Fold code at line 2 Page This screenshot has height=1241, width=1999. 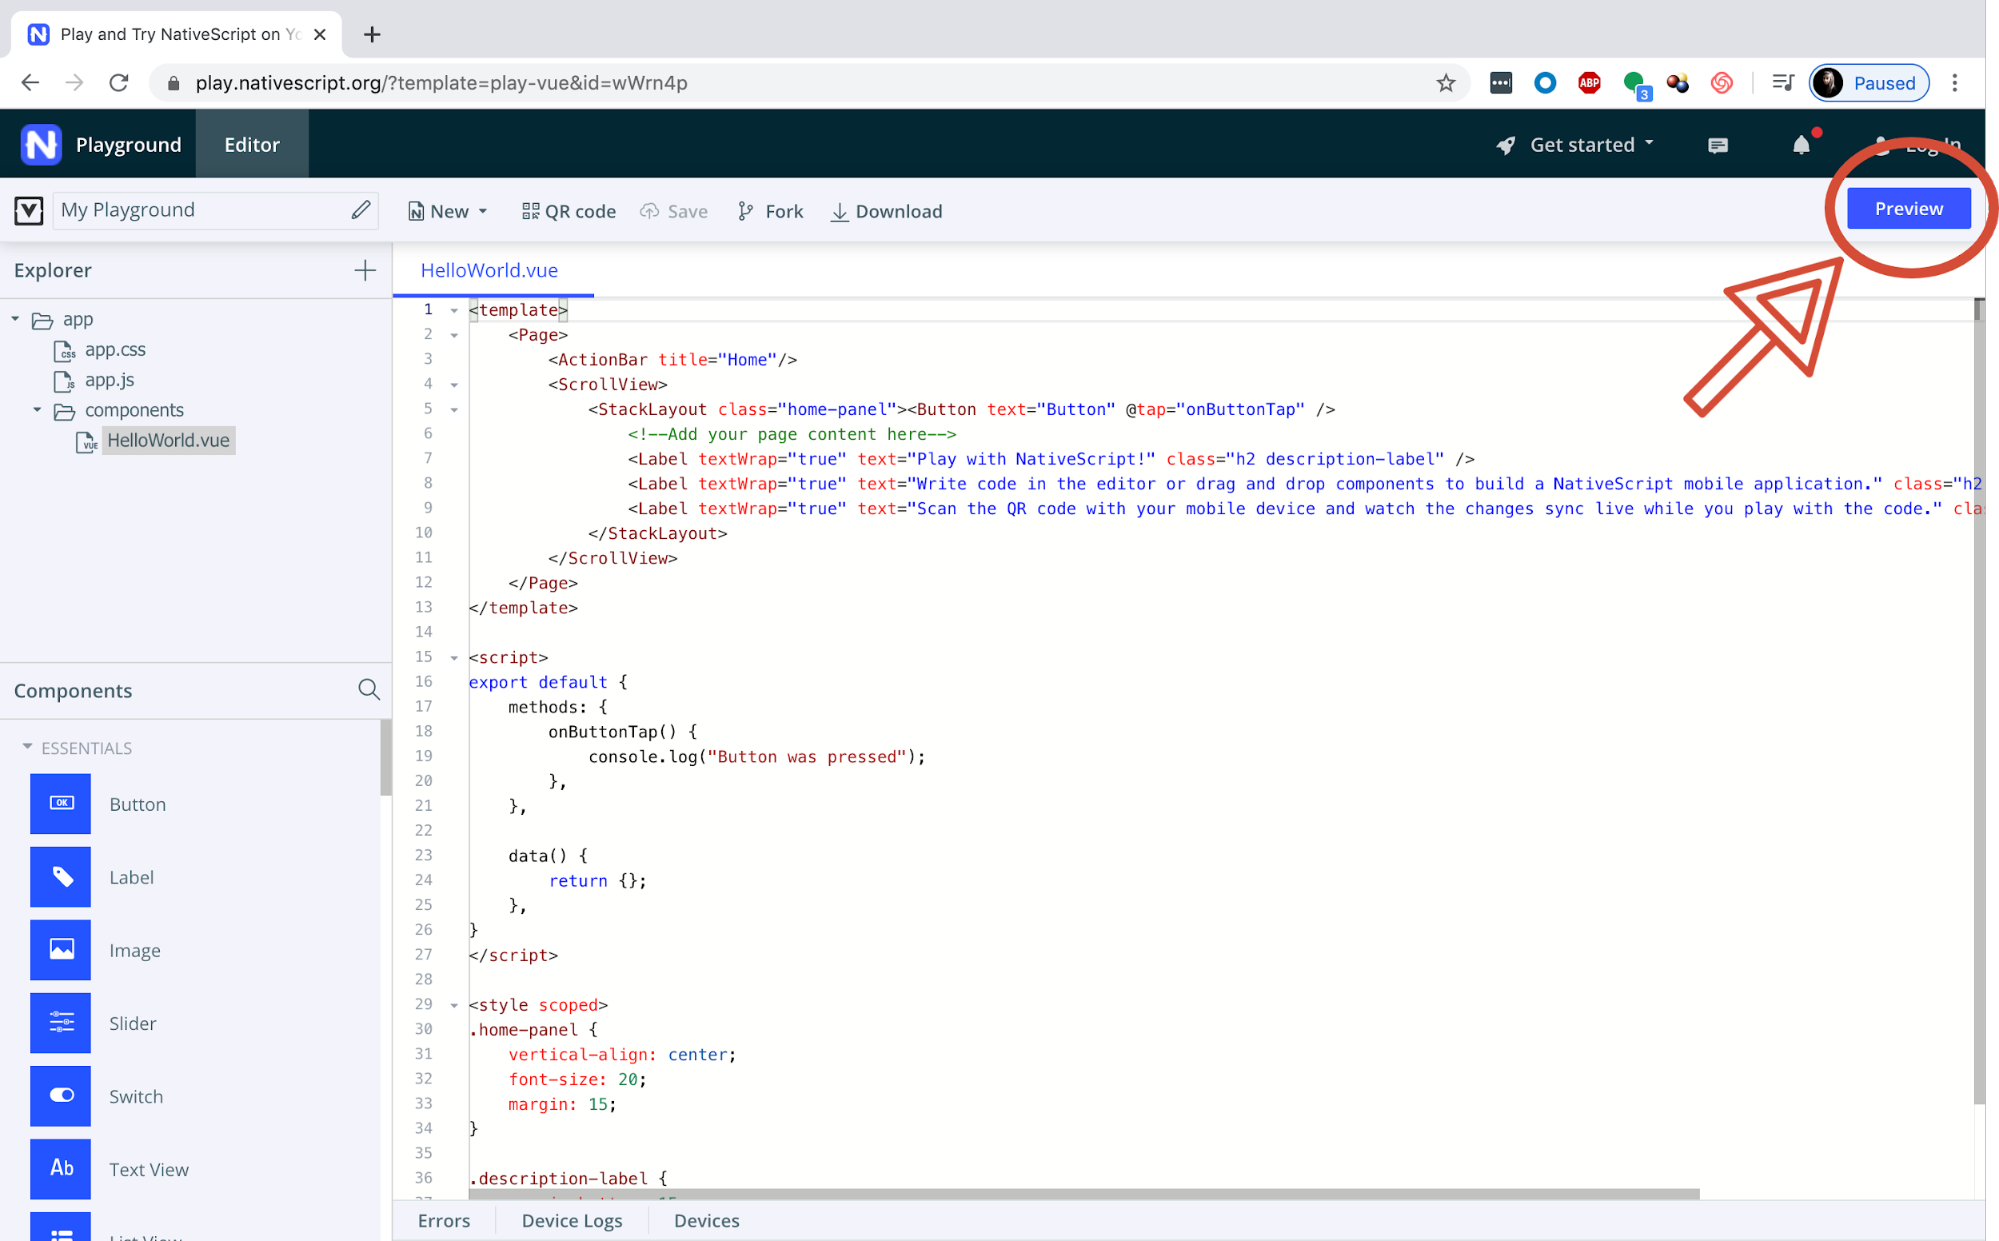point(454,335)
